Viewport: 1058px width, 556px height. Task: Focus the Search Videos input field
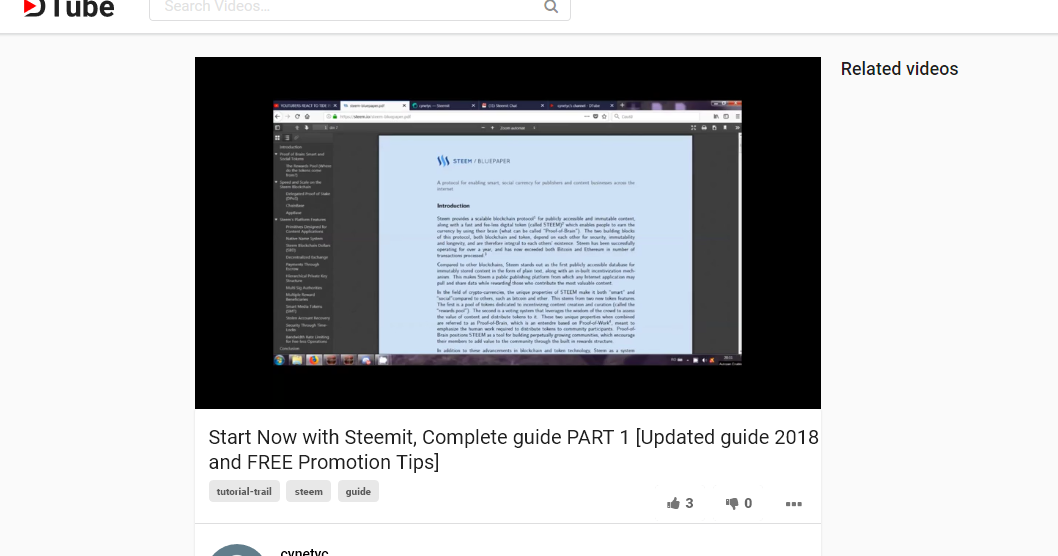click(x=360, y=8)
